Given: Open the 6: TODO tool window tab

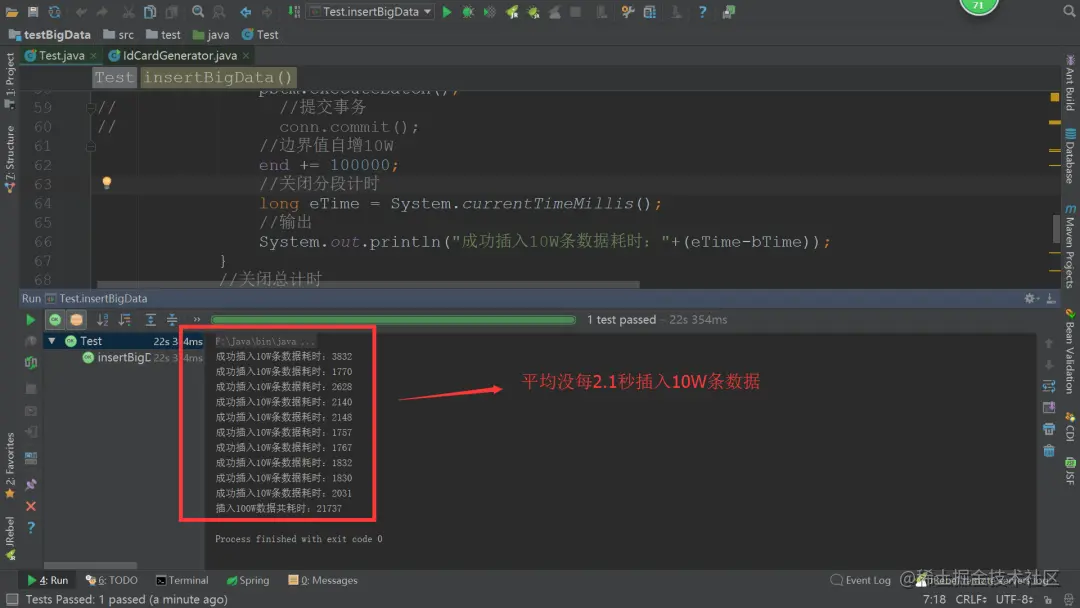Looking at the screenshot, I should [x=112, y=580].
